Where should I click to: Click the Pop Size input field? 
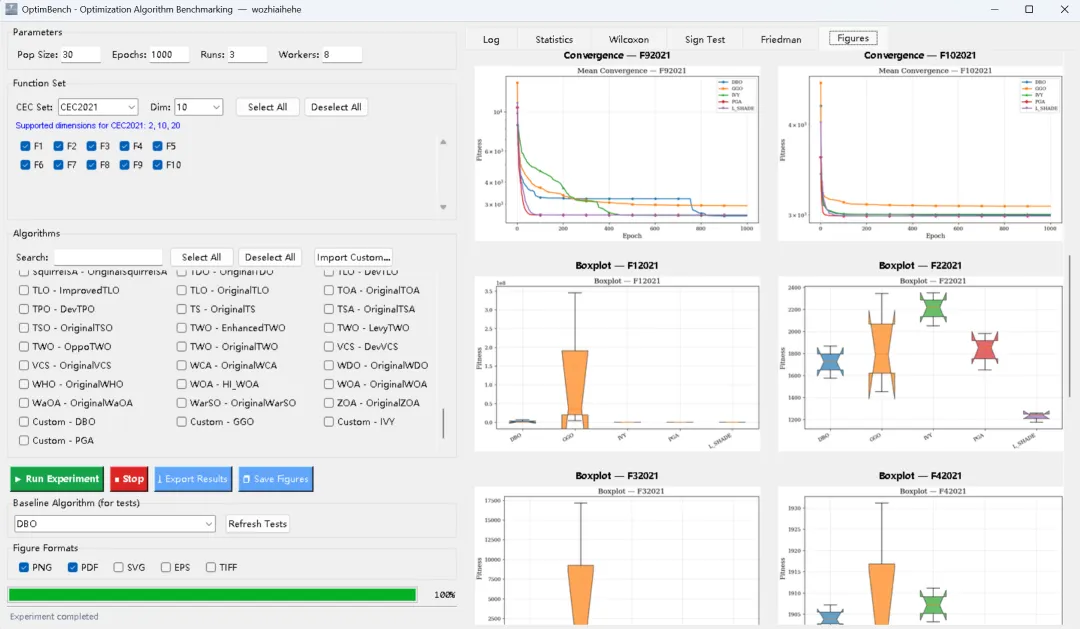pyautogui.click(x=80, y=54)
